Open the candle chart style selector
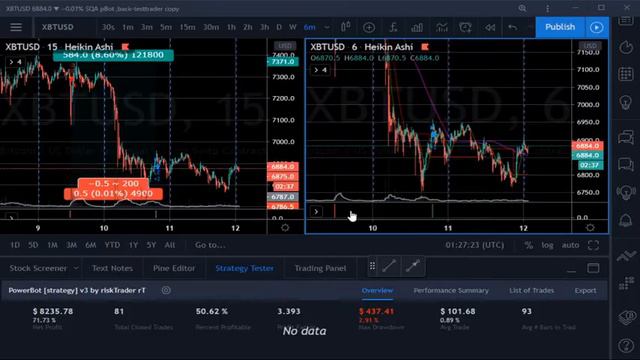The height and width of the screenshot is (360, 640). click(x=346, y=27)
